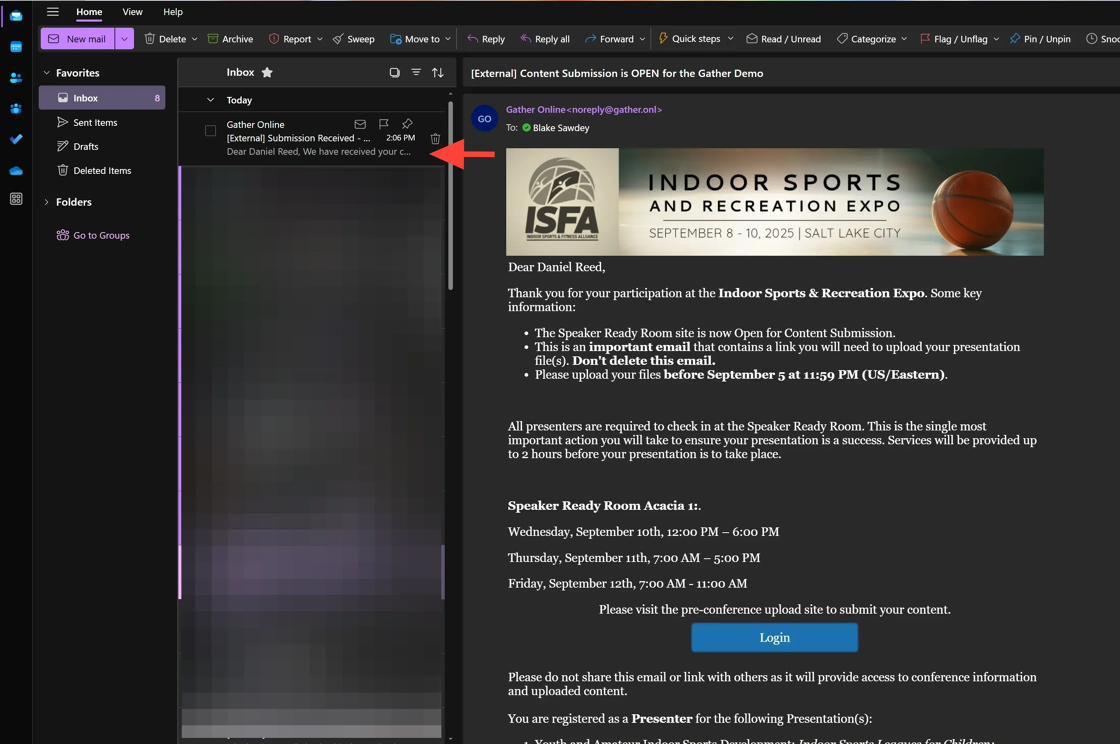Click the ISFA expo banner image
The width and height of the screenshot is (1120, 744).
(774, 202)
